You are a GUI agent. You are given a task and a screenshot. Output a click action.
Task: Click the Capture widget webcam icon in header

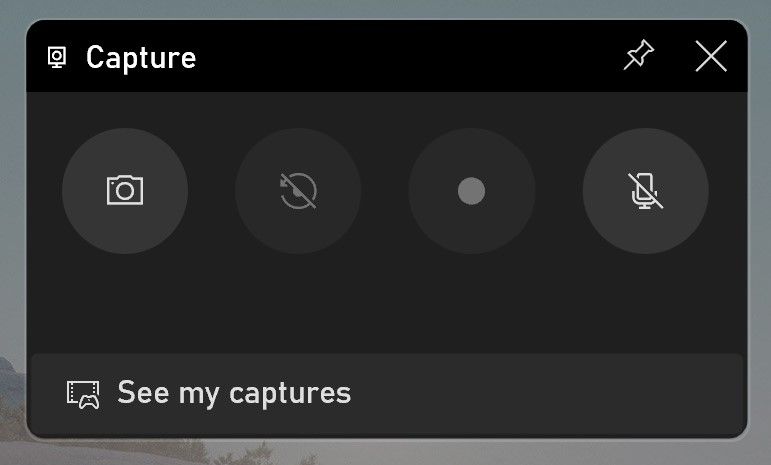pyautogui.click(x=57, y=58)
